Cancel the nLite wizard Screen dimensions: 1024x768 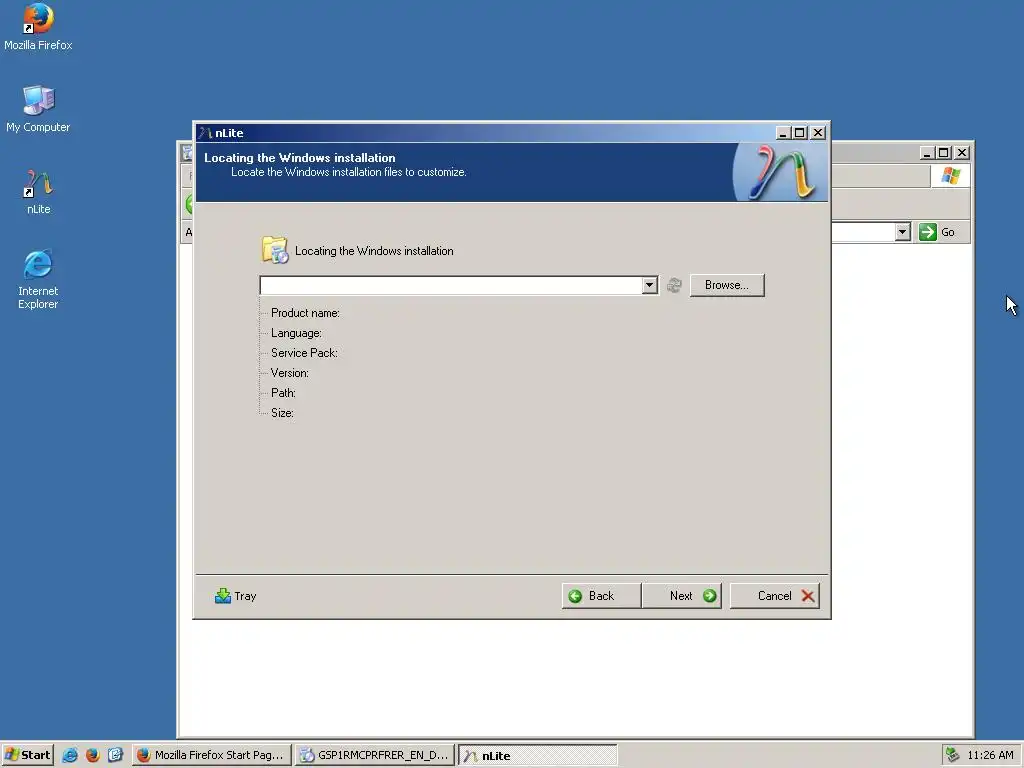point(775,596)
